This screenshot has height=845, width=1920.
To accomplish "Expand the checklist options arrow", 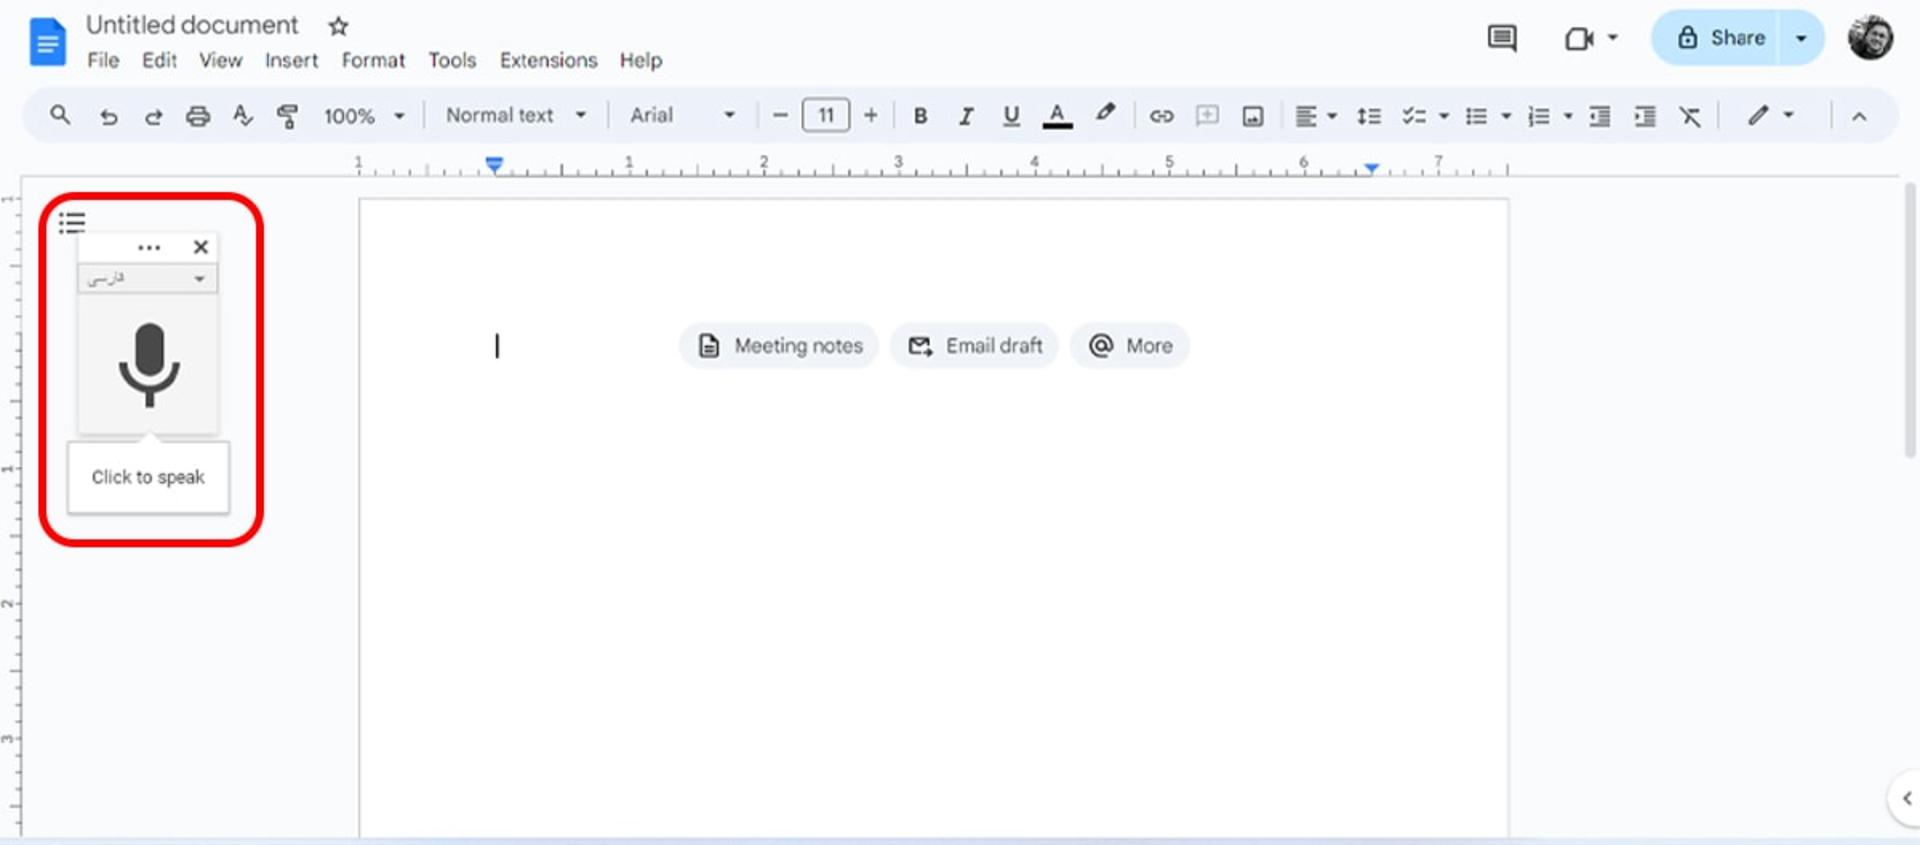I will click(x=1444, y=116).
